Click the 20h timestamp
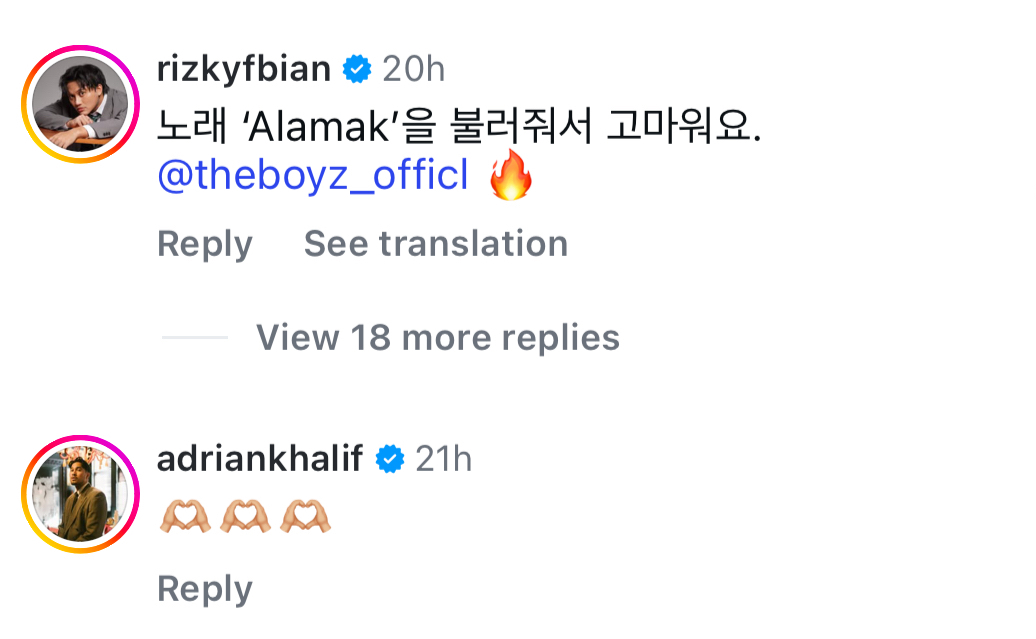 point(413,70)
